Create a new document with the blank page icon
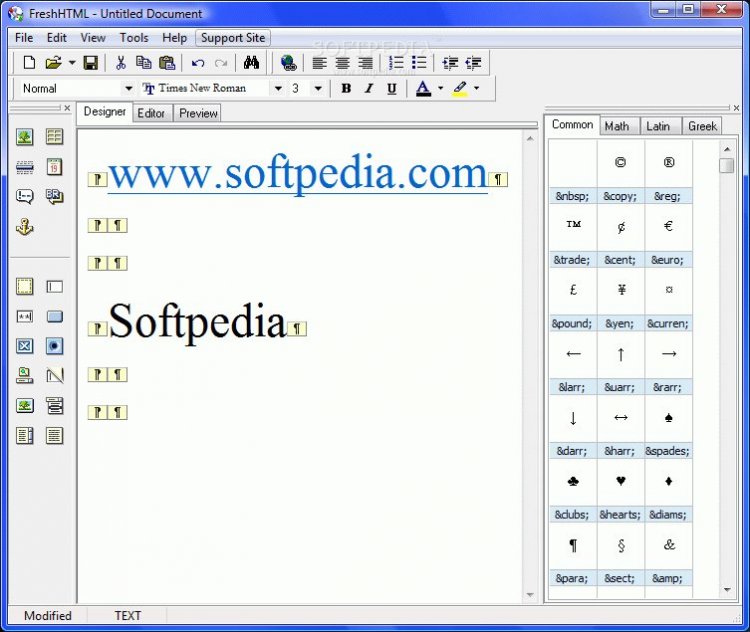The width and height of the screenshot is (750, 632). tap(29, 63)
